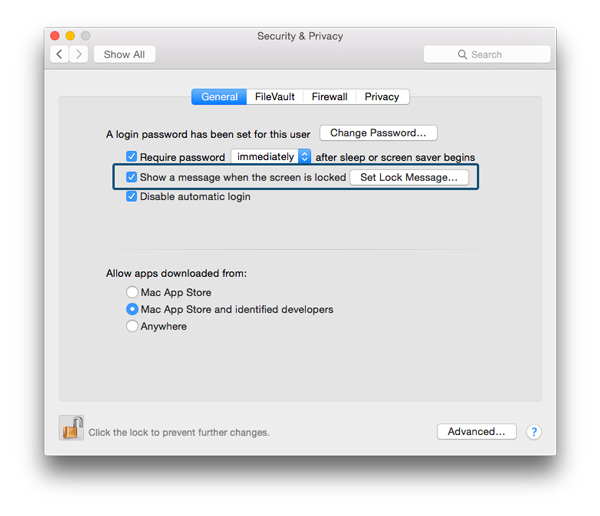Go forward with the right chevron button

coord(79,54)
